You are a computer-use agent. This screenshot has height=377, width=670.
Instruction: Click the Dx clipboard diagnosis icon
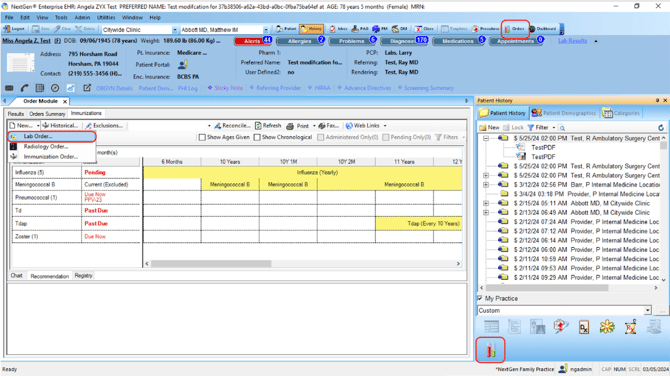pos(584,327)
